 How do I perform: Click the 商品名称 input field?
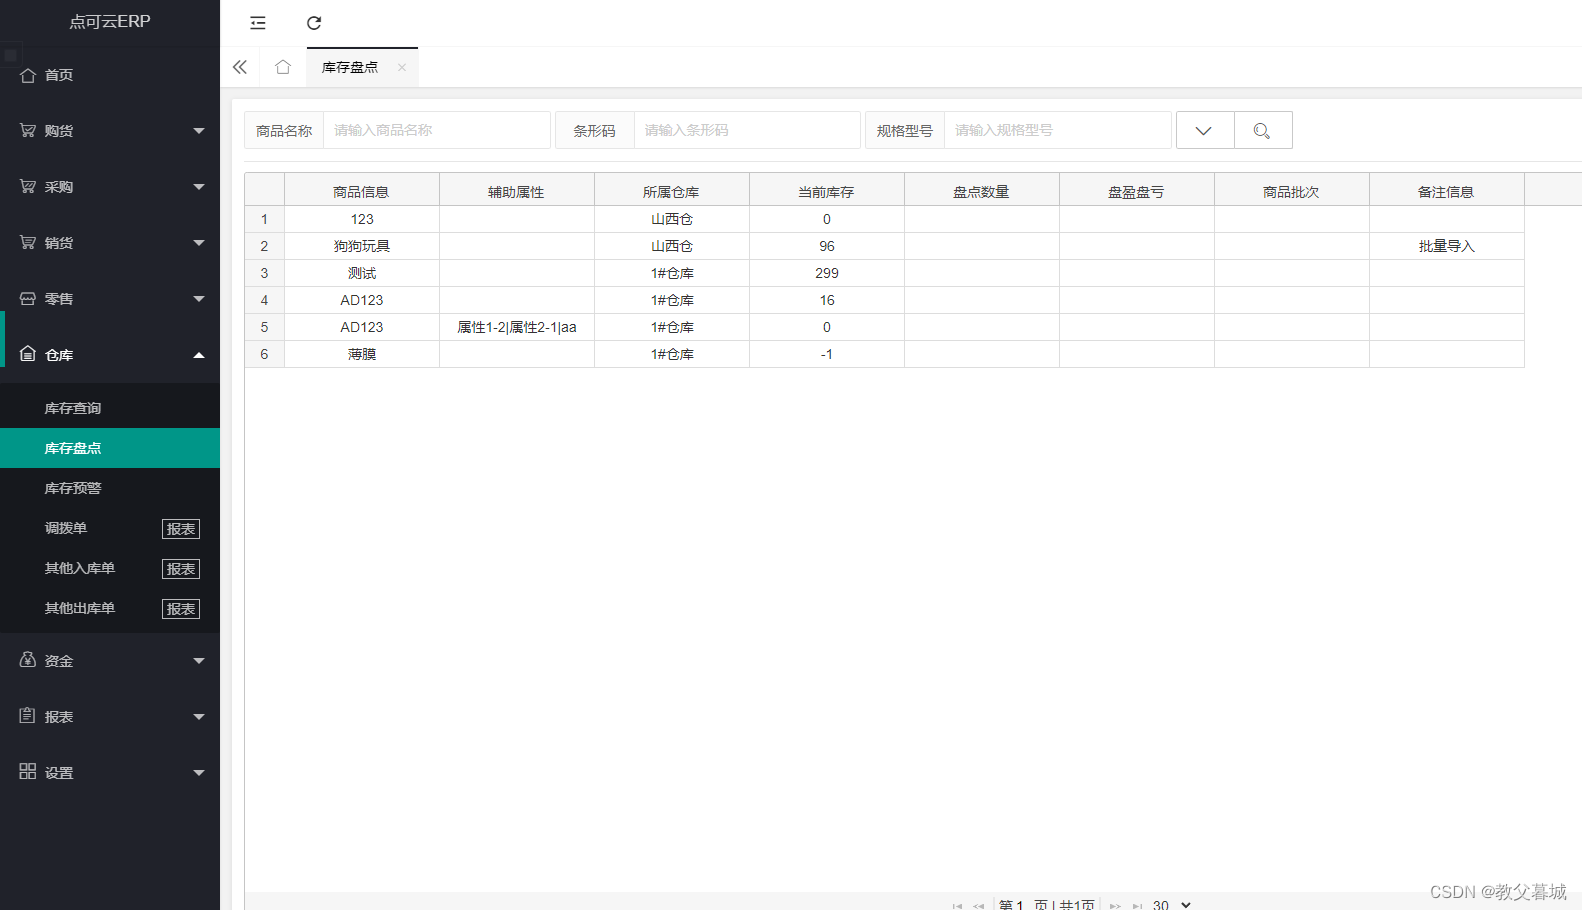[x=437, y=130]
